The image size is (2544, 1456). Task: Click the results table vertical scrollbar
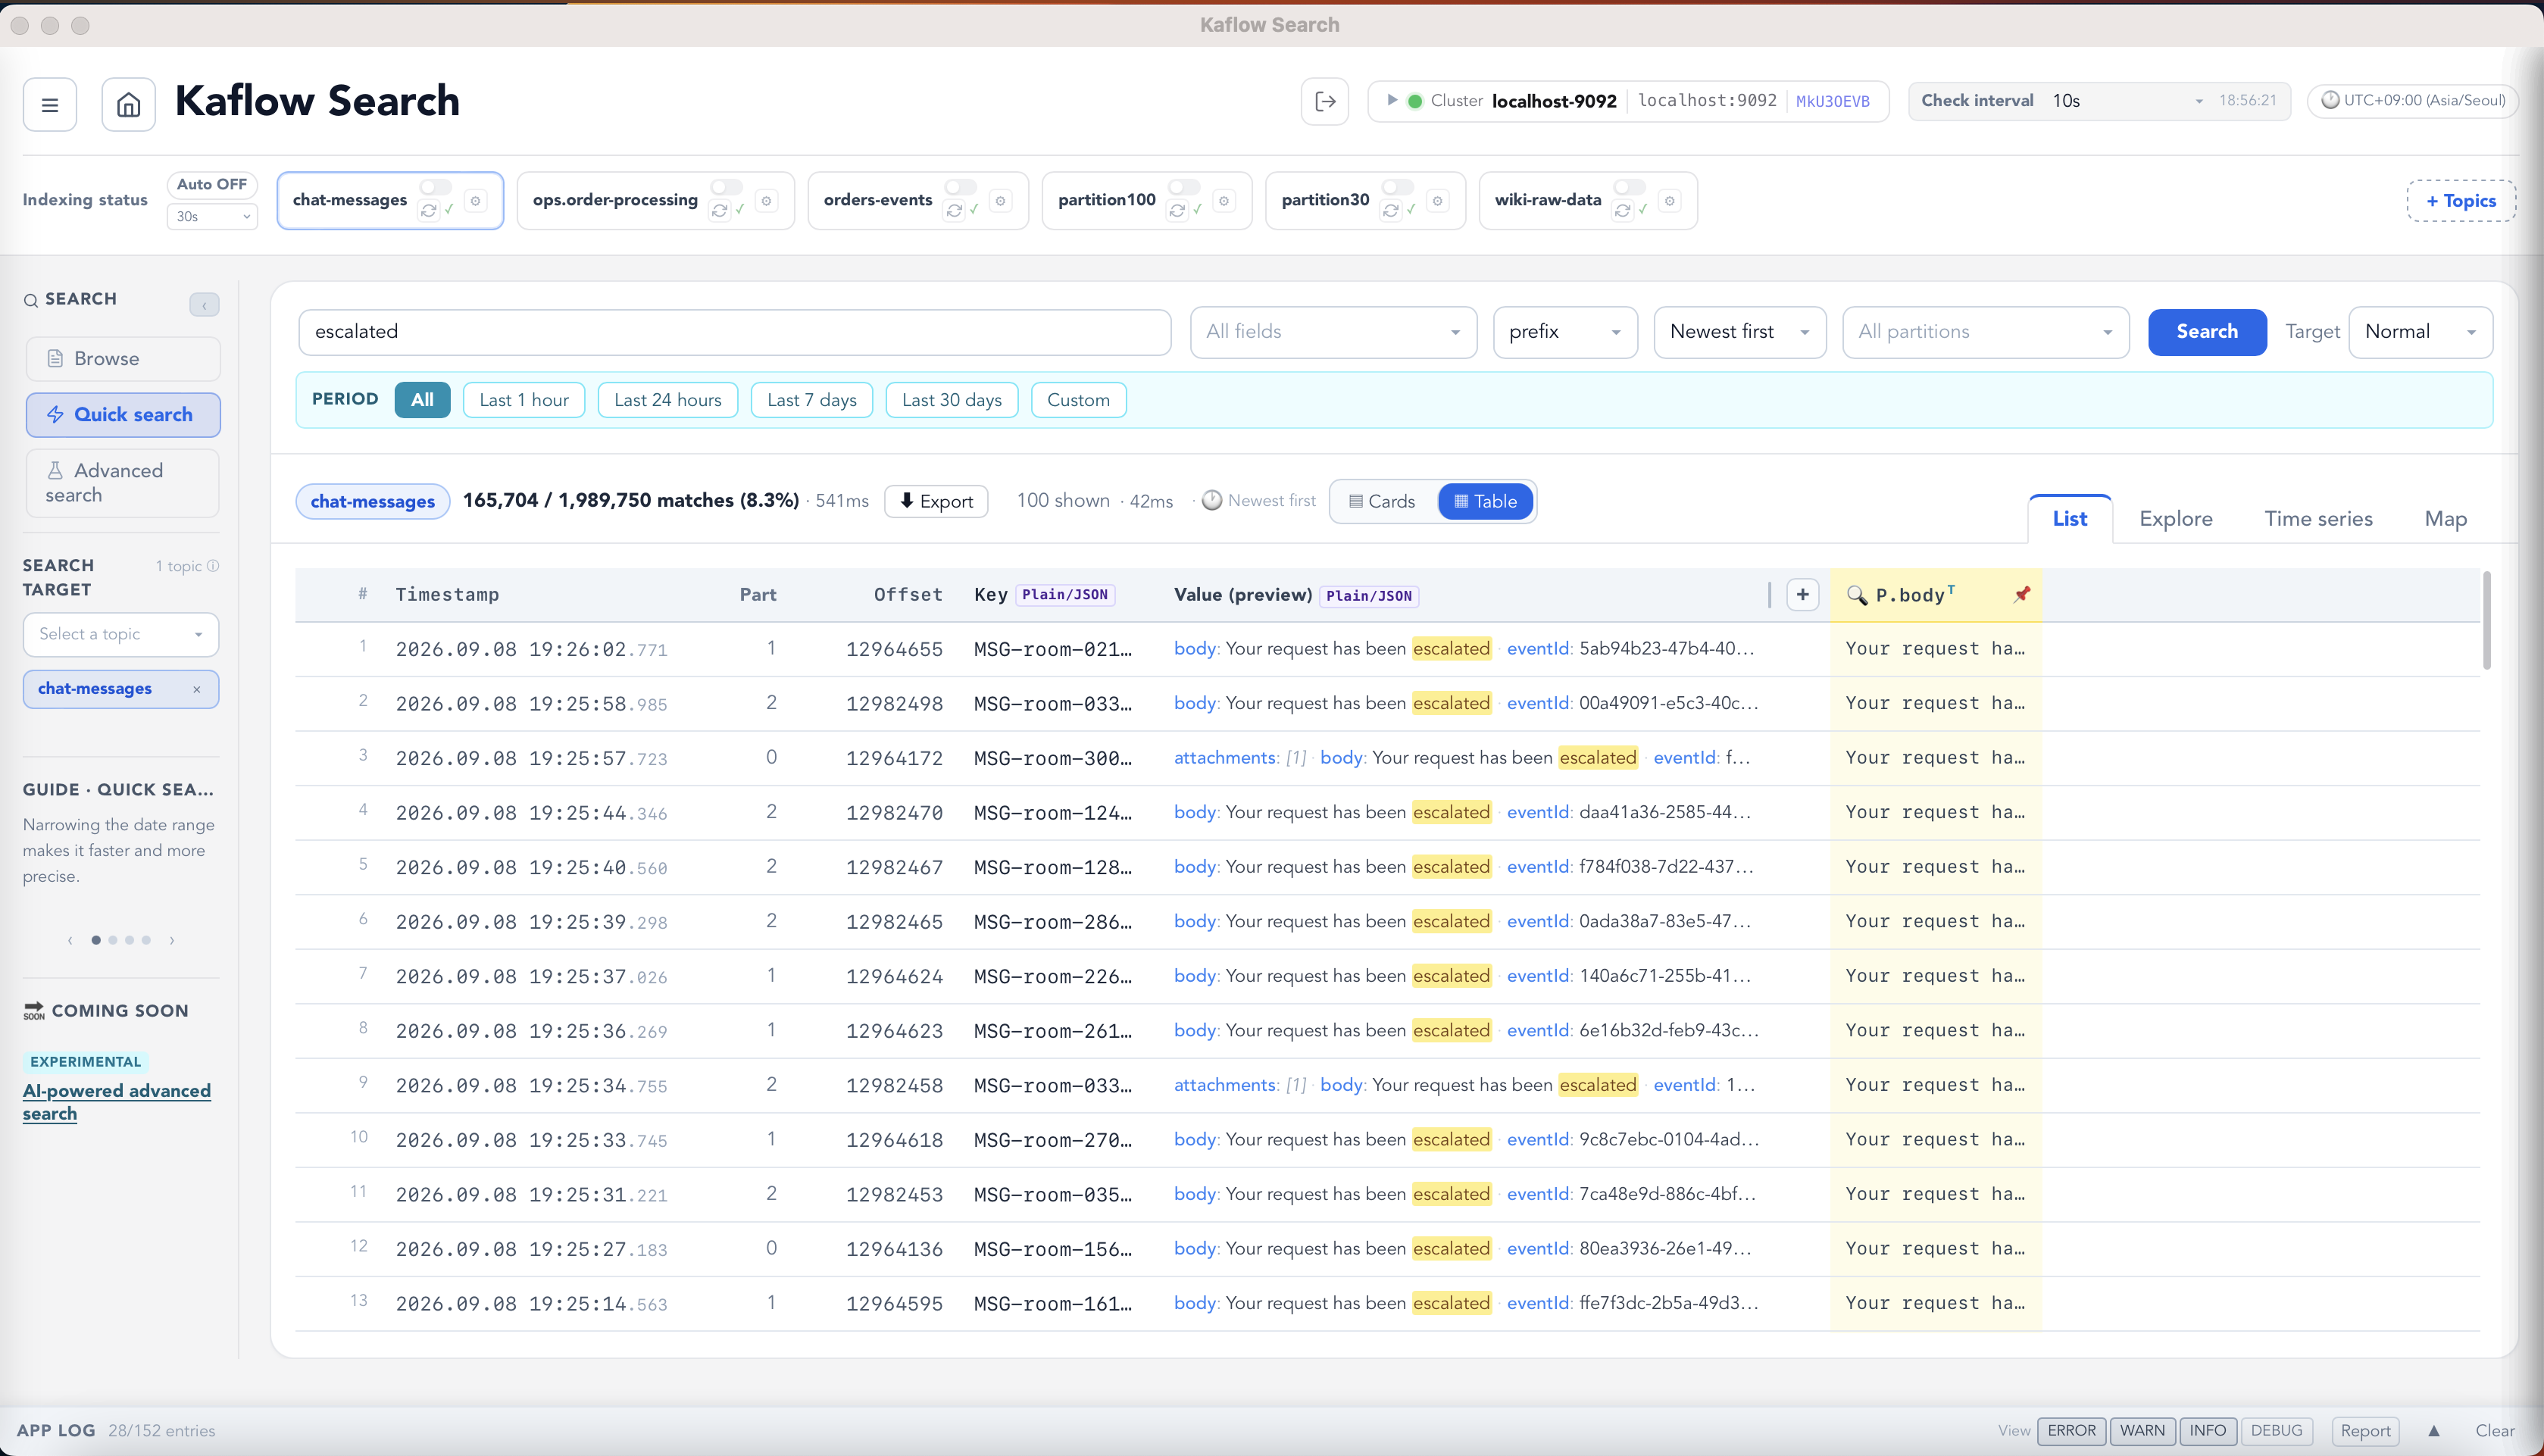[2486, 620]
